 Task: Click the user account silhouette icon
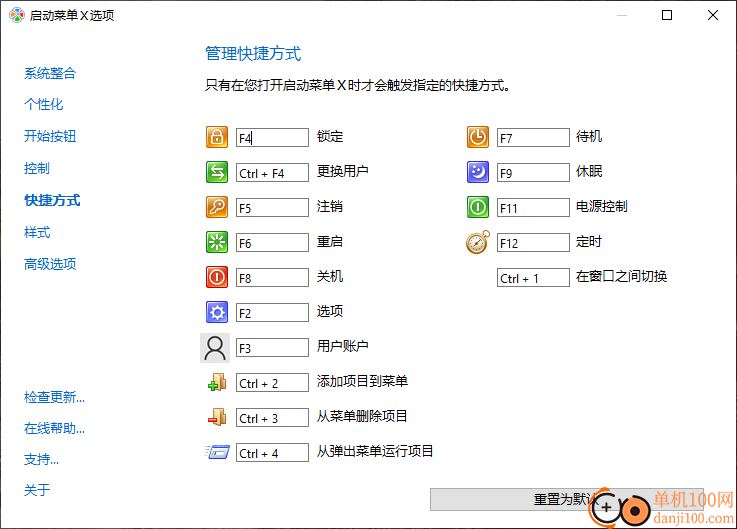click(x=215, y=348)
